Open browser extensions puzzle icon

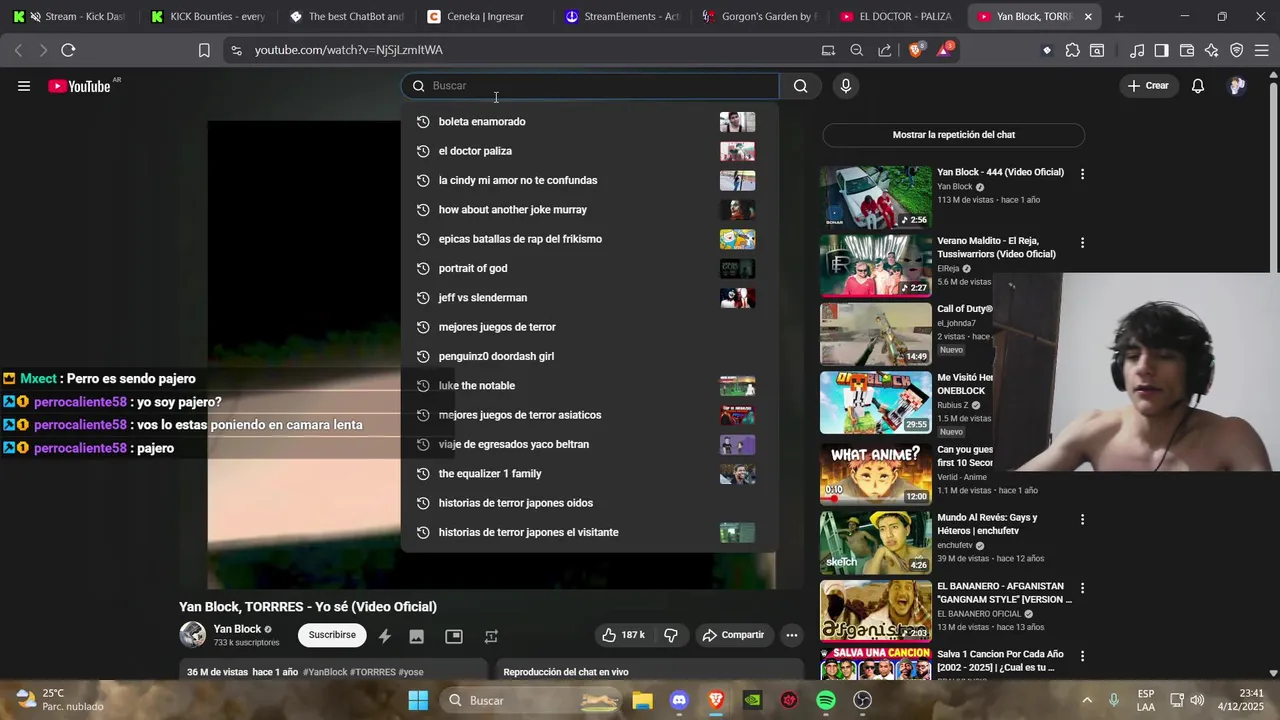point(1072,50)
